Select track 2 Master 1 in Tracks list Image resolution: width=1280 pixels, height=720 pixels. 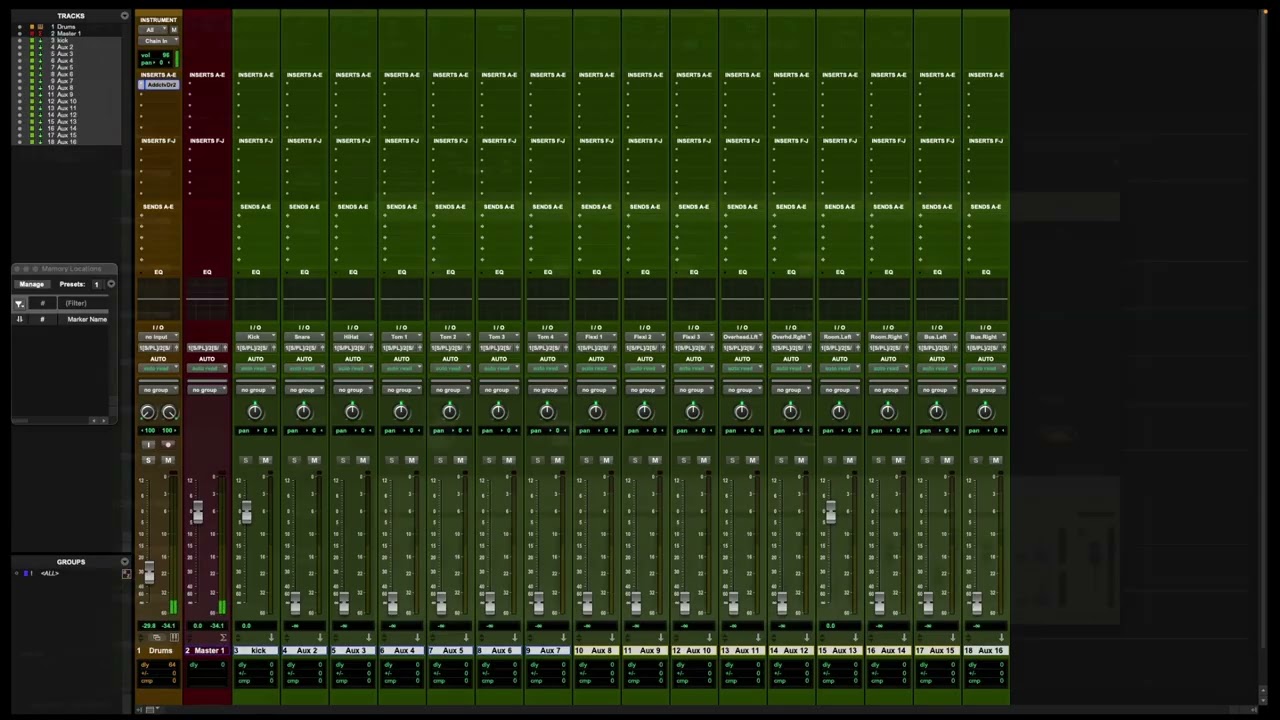coord(66,33)
